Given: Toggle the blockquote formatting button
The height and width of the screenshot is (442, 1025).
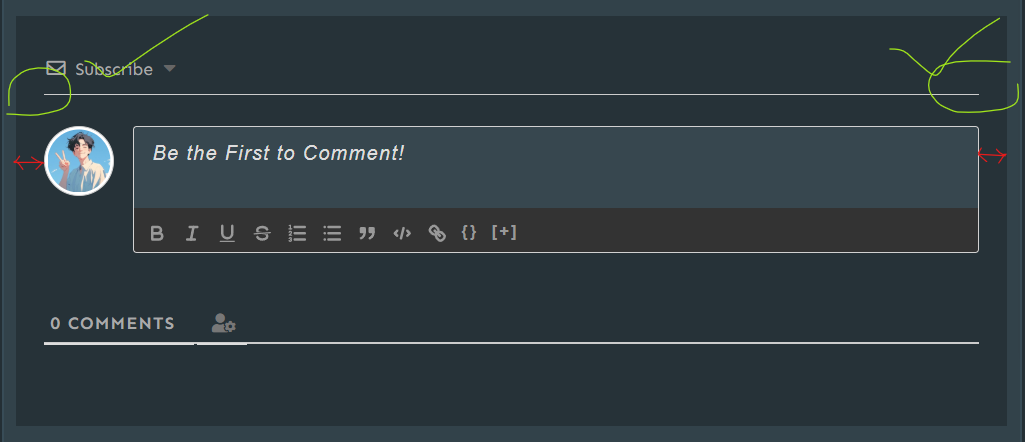Looking at the screenshot, I should click(x=367, y=233).
